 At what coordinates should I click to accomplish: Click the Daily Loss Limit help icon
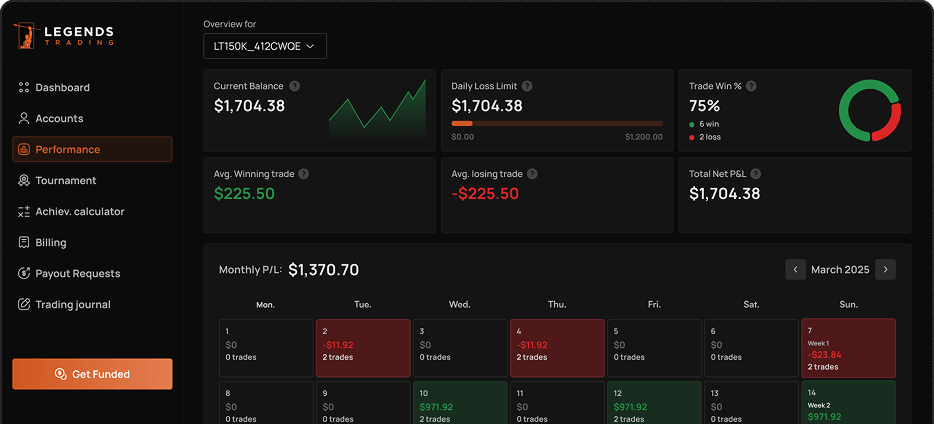click(527, 86)
